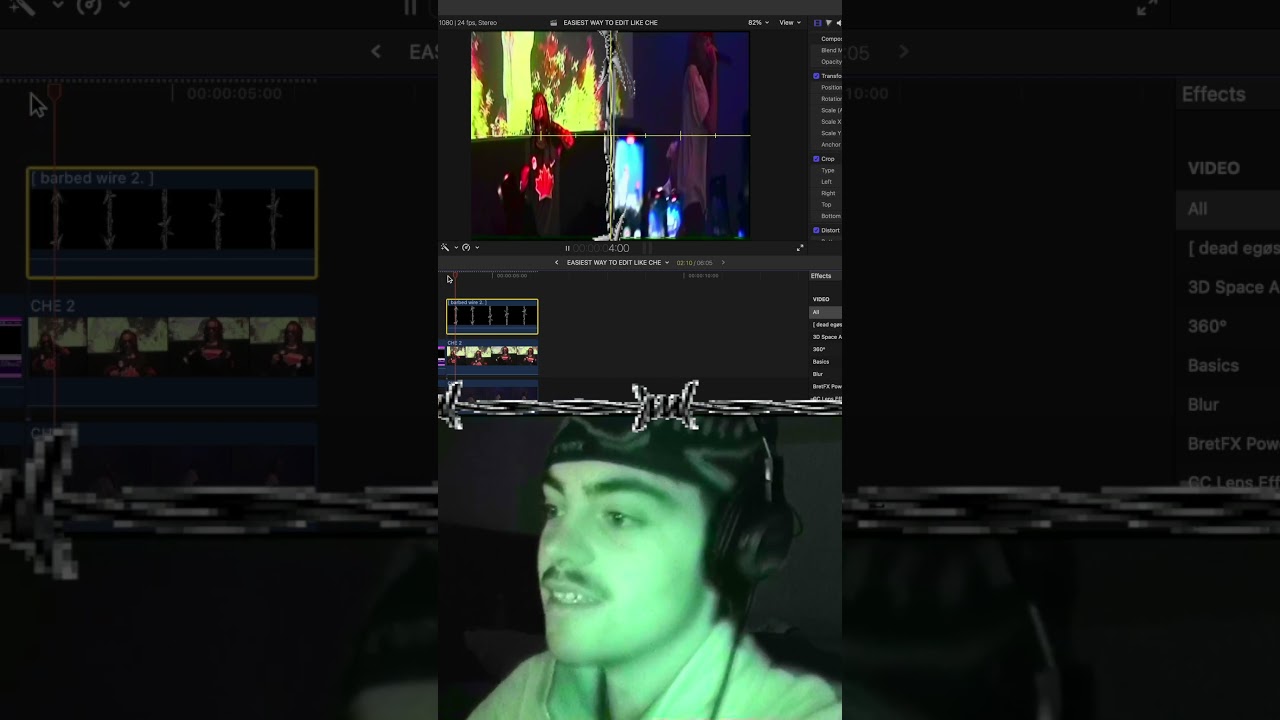Enter full-screen viewer with arrows icon
The height and width of the screenshot is (720, 1280).
[800, 248]
